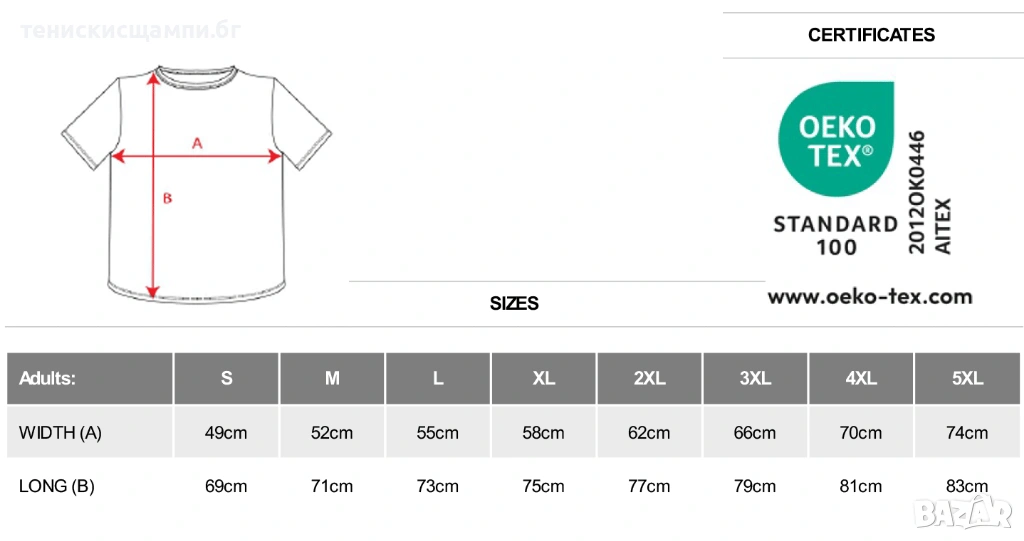This screenshot has height=541, width=1024.
Task: Choose the 5XL size column header
Action: [x=967, y=379]
